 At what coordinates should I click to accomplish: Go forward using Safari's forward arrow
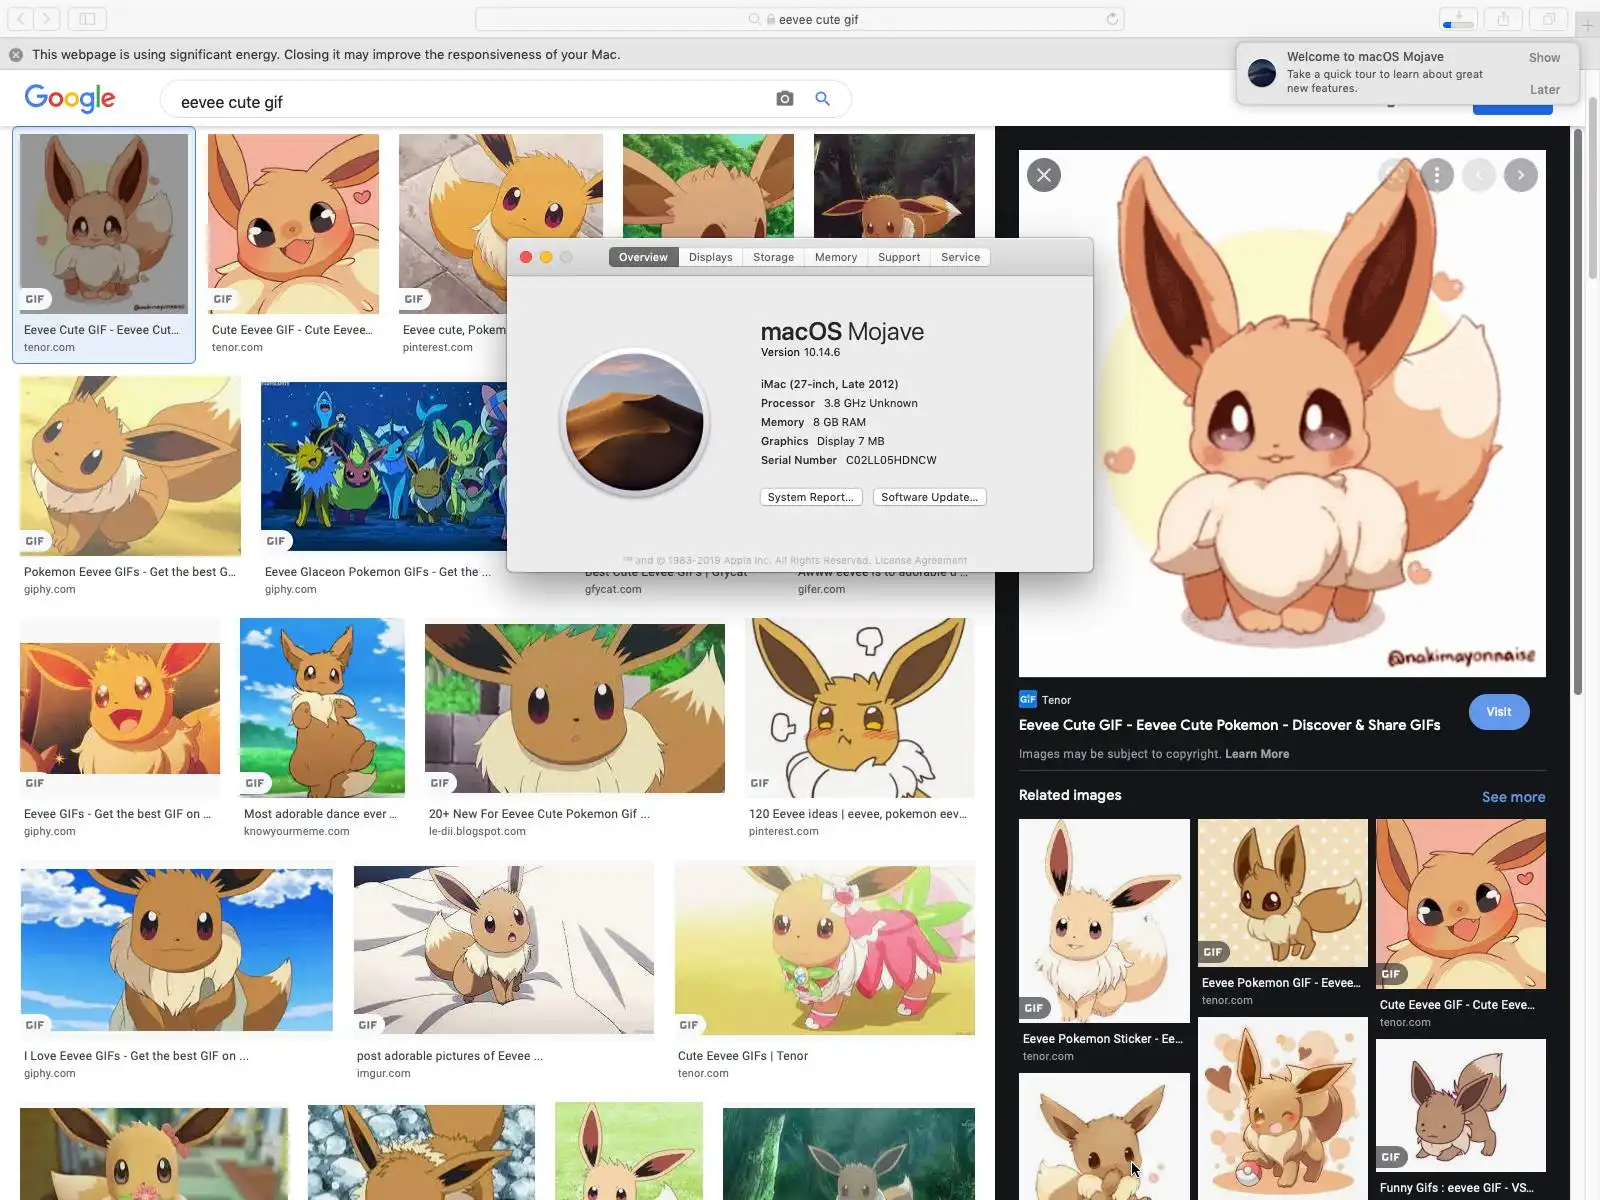point(47,19)
